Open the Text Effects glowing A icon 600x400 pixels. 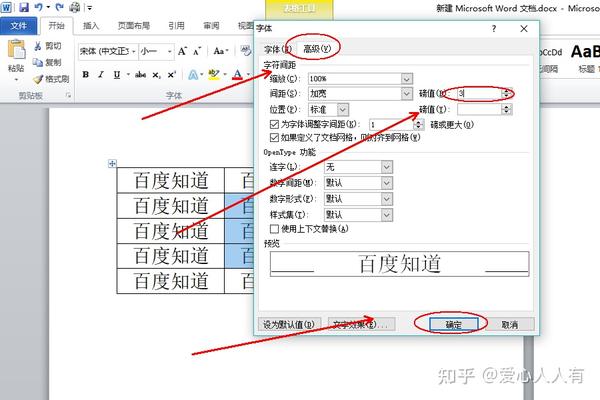pyautogui.click(x=193, y=75)
